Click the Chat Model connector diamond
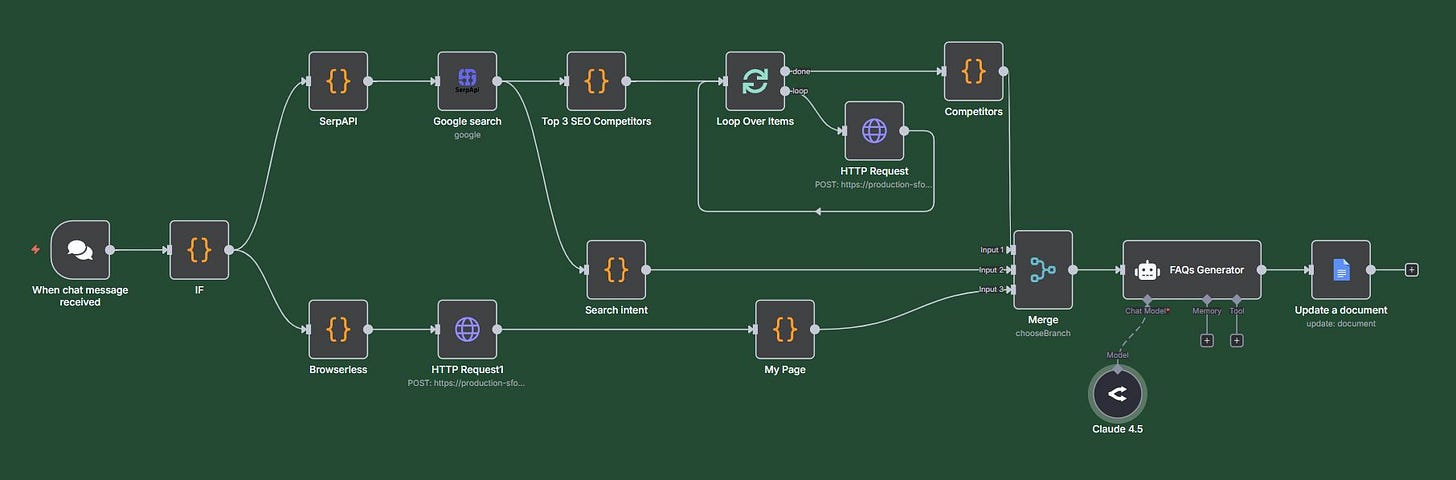The height and width of the screenshot is (480, 1456). 1147,299
